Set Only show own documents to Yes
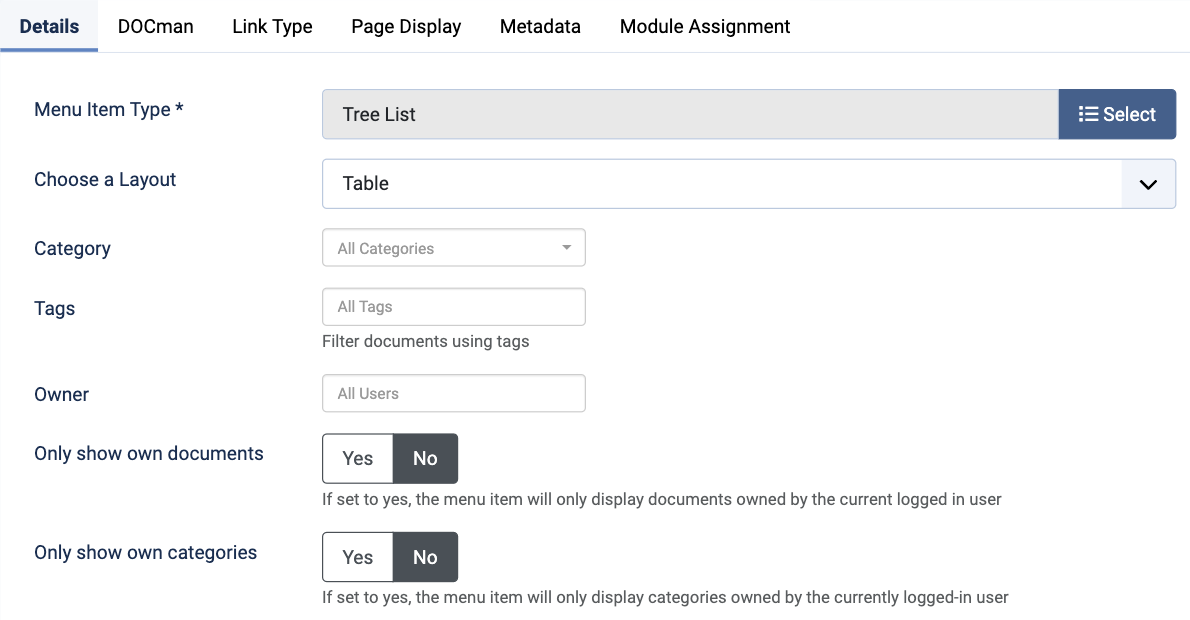 click(357, 458)
